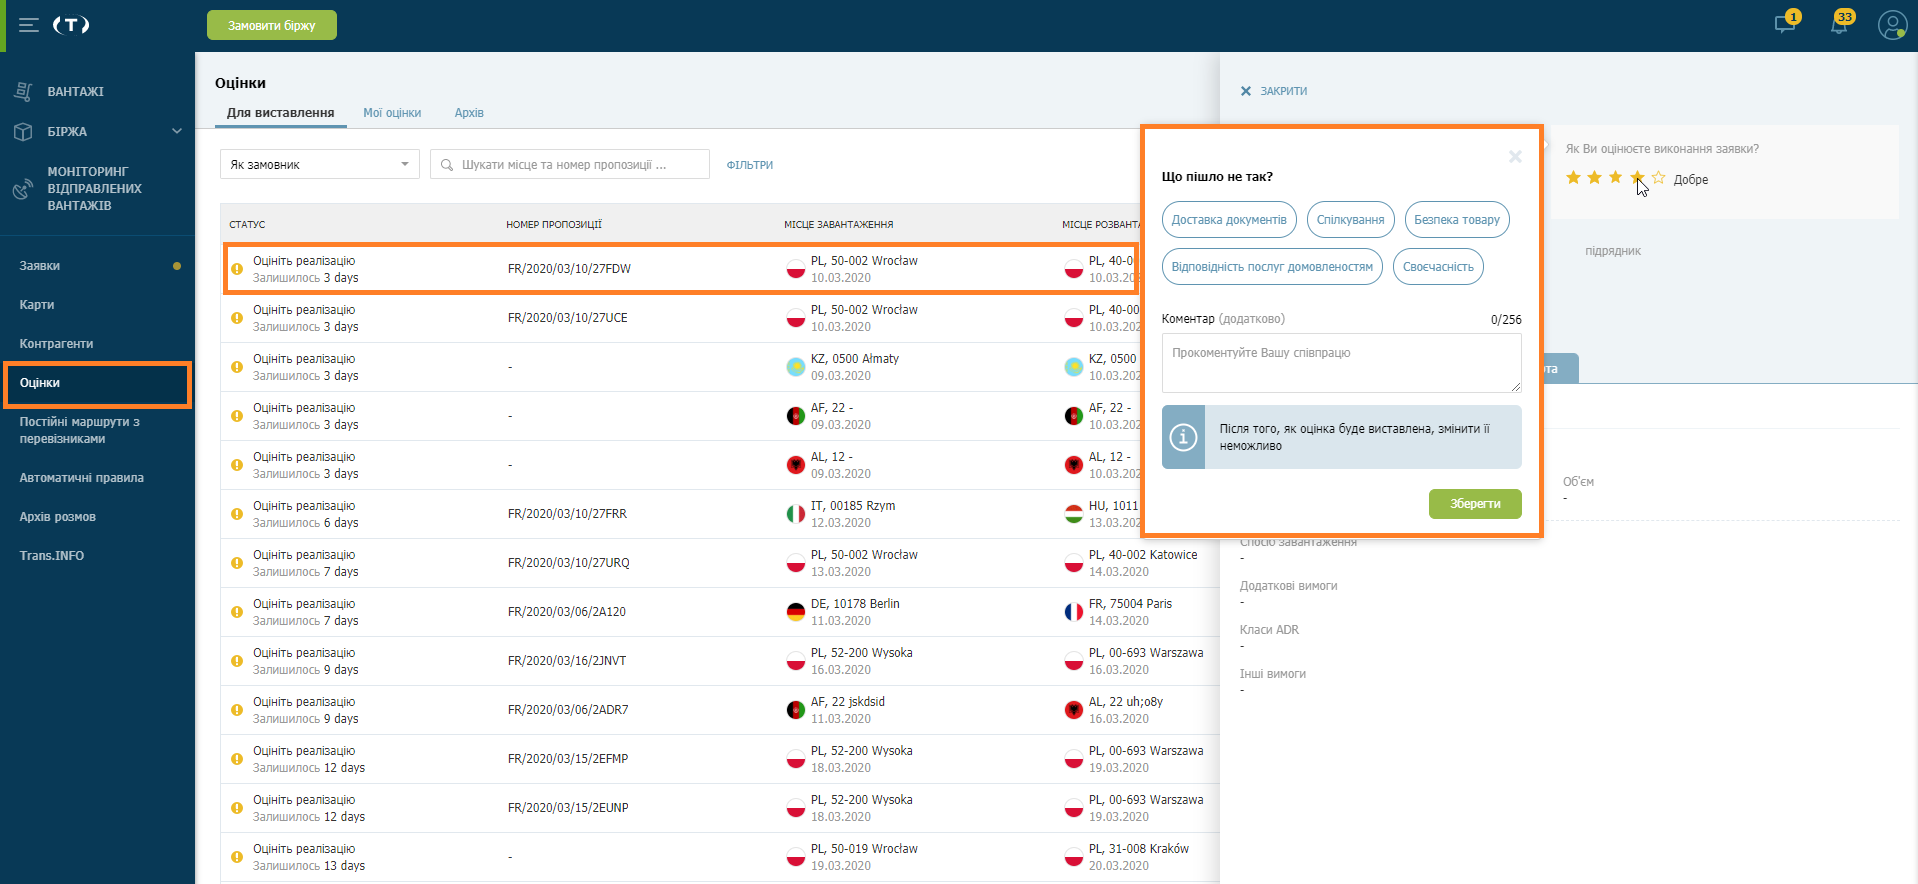Click the search magnifier icon
The image size is (1918, 884).
[447, 165]
